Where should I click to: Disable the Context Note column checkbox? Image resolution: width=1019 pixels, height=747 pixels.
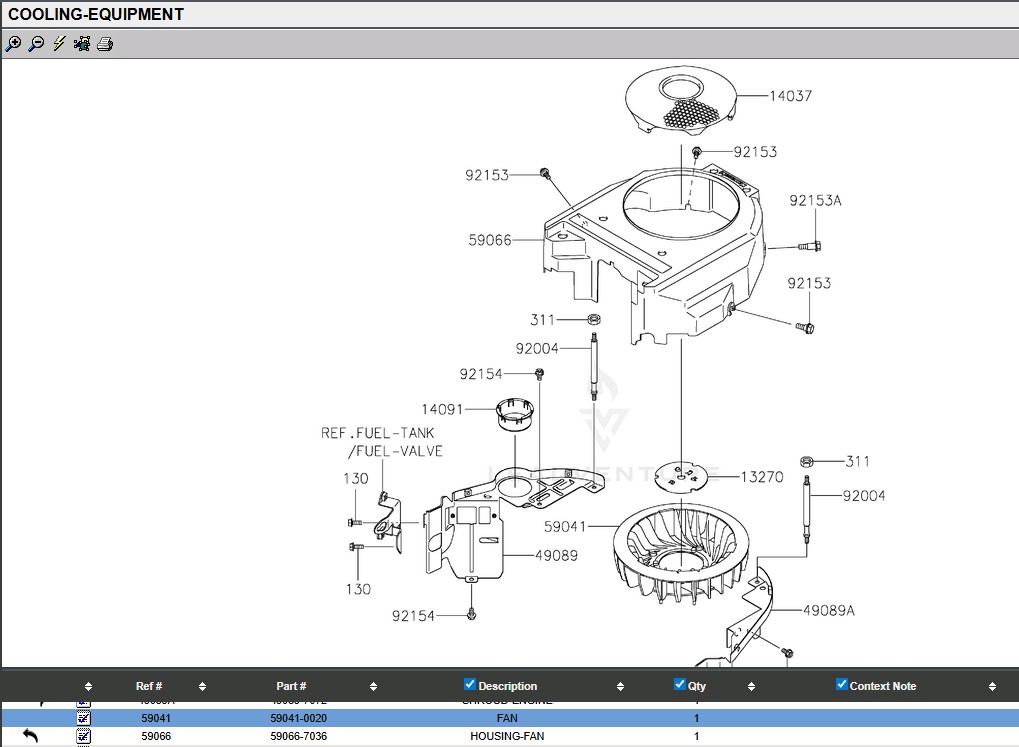tap(841, 685)
